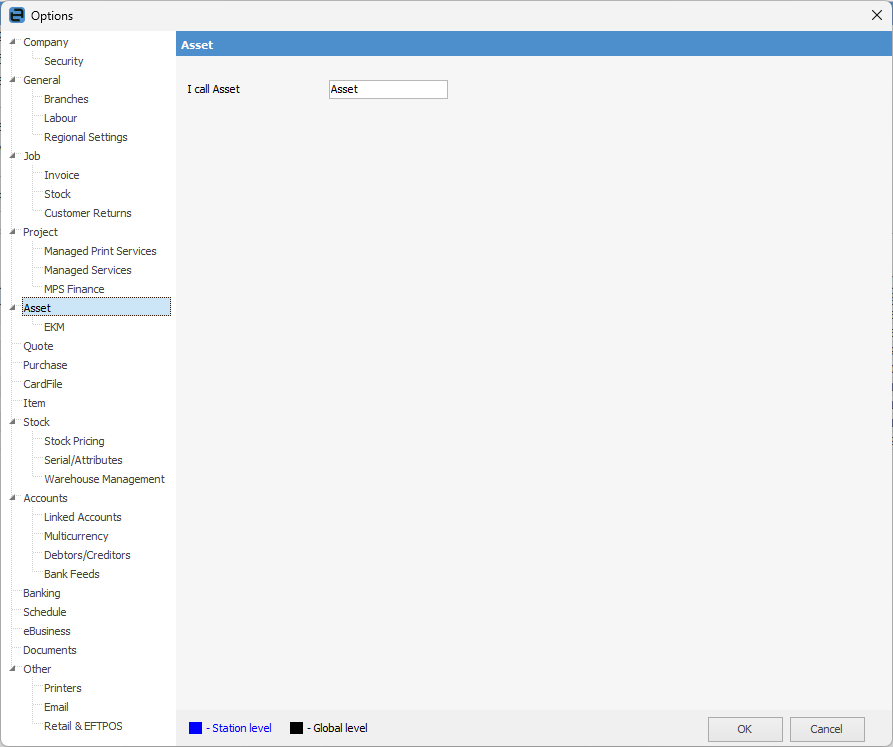The image size is (893, 747).
Task: Open the Security options page
Action: (x=64, y=61)
